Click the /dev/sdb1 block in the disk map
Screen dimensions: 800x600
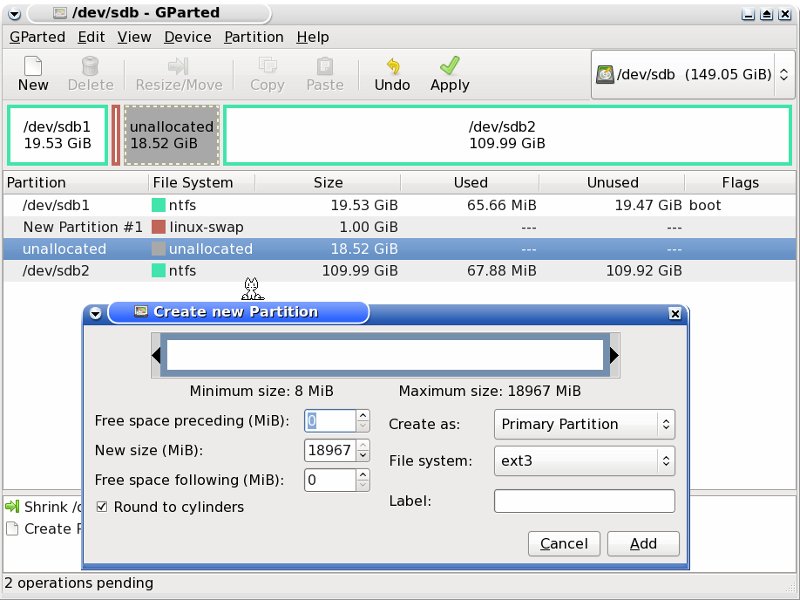pos(58,135)
